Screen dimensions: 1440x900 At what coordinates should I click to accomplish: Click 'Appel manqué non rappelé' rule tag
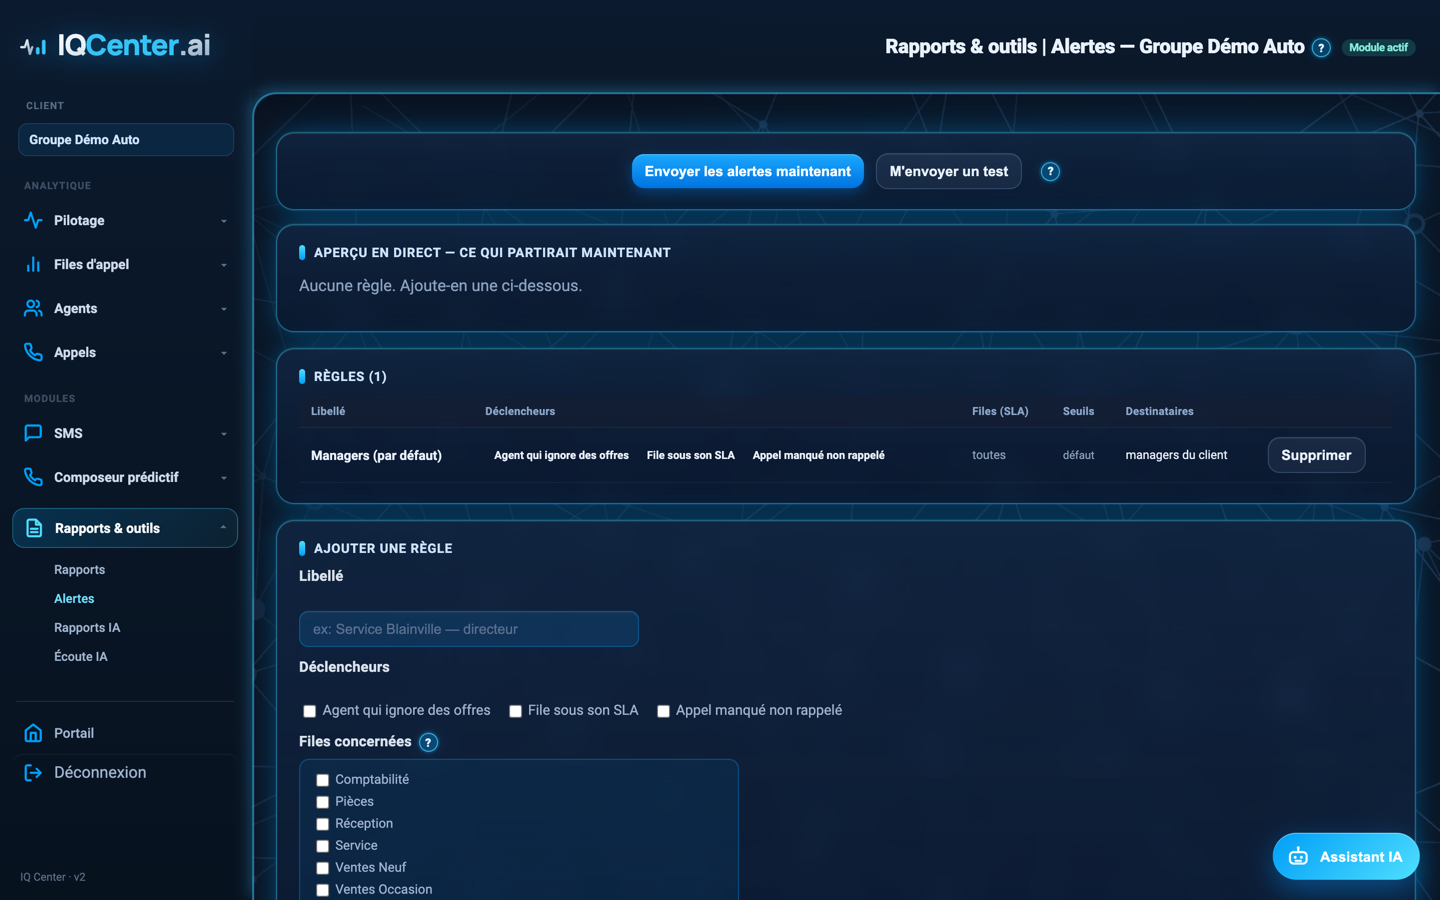coord(819,455)
